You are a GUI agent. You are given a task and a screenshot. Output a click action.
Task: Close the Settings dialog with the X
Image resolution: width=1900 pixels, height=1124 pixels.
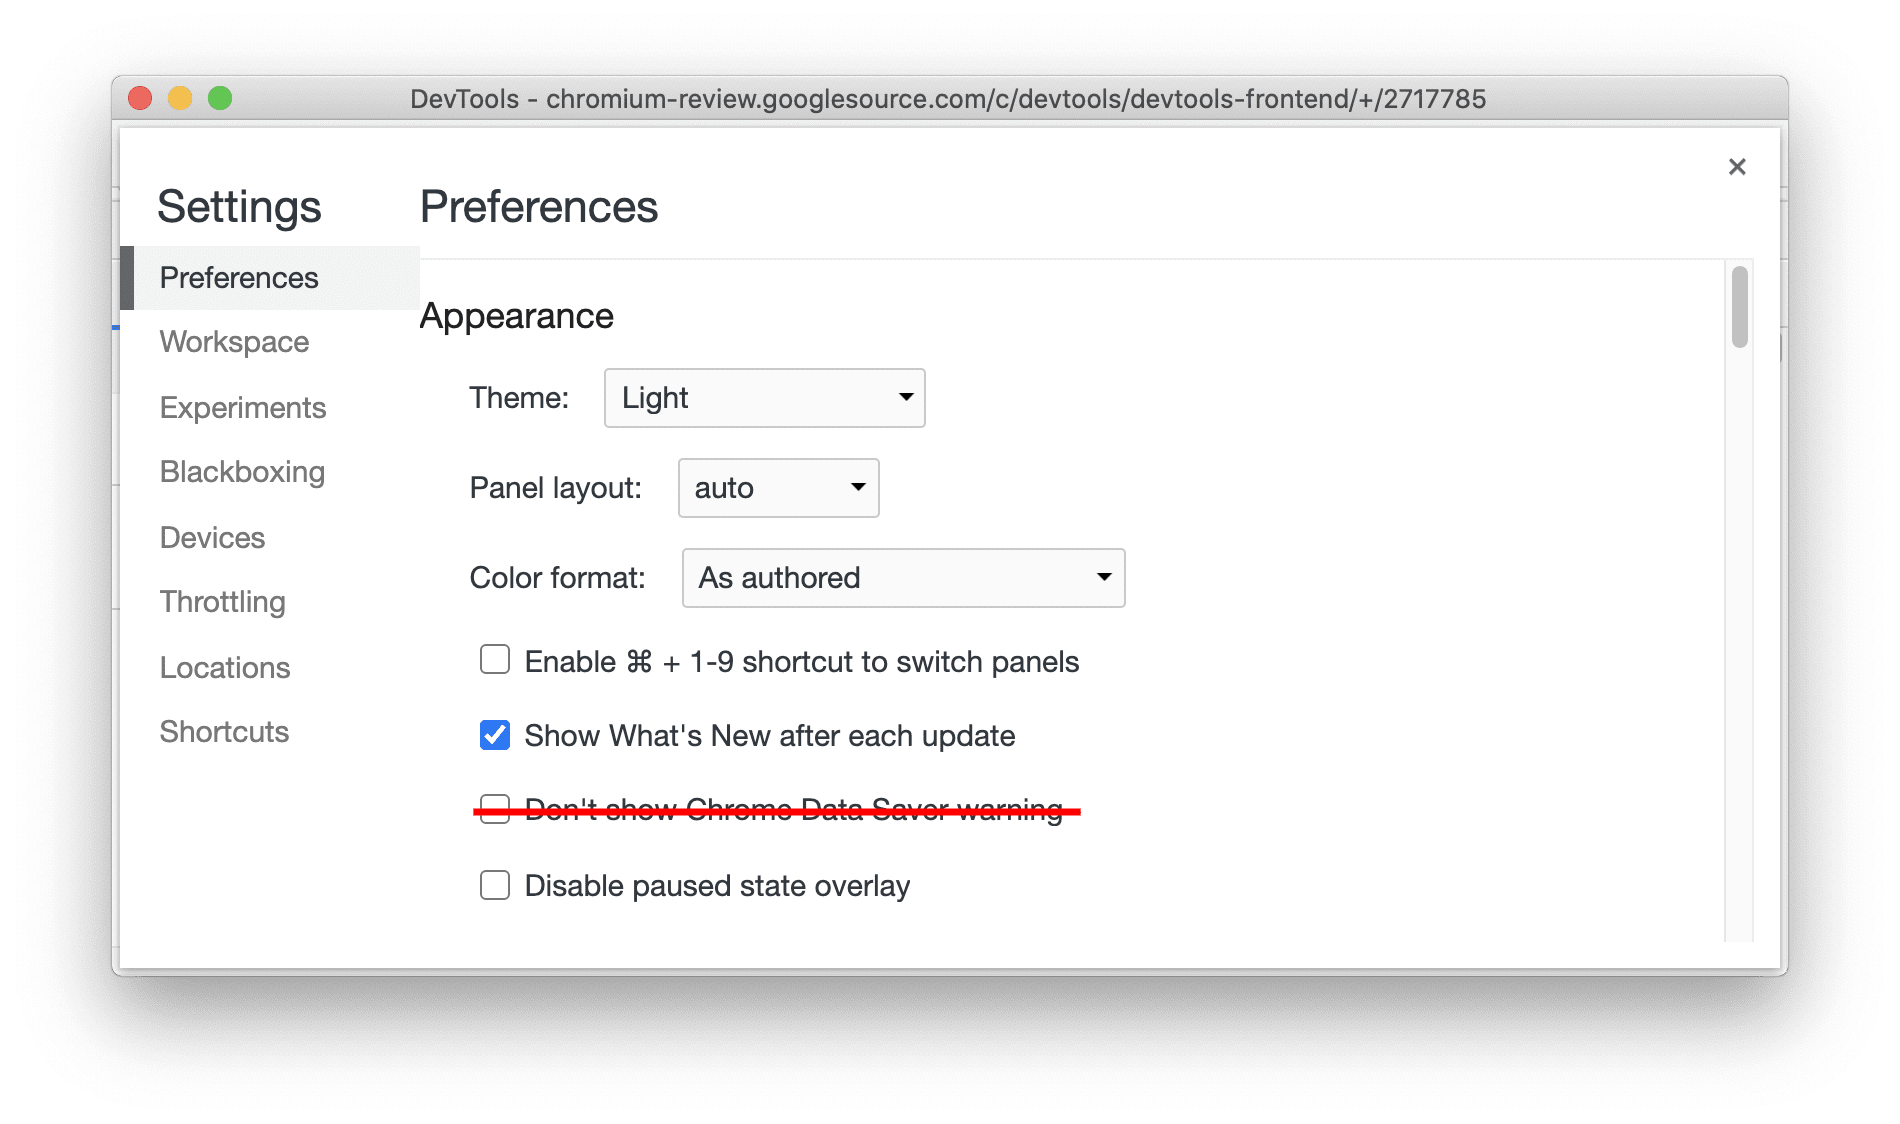click(x=1738, y=167)
